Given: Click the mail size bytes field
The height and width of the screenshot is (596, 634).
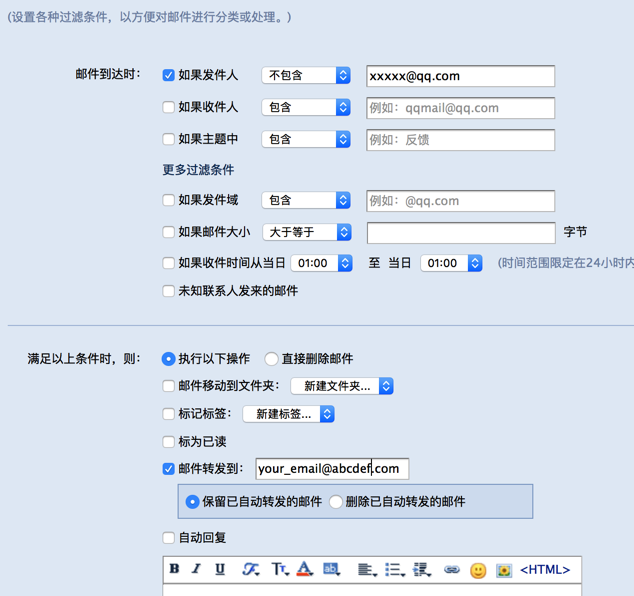Looking at the screenshot, I should pos(461,233).
